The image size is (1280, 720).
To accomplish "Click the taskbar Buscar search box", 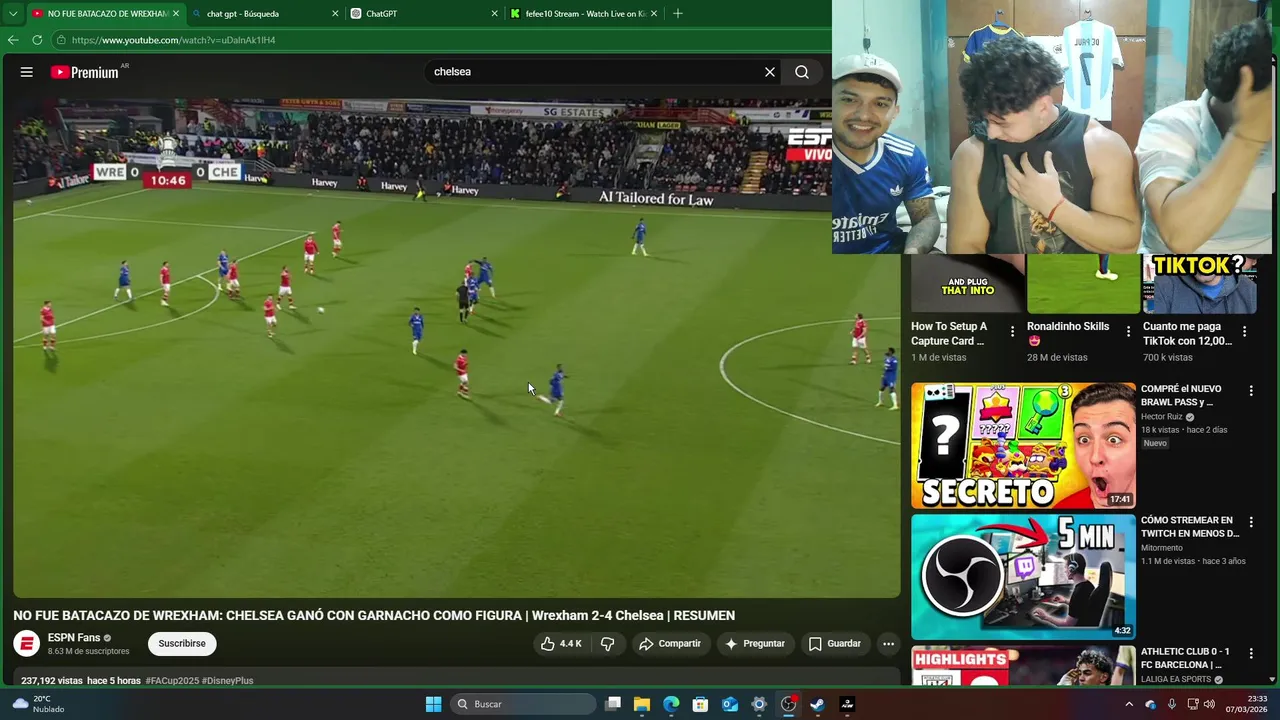I will click(x=523, y=704).
